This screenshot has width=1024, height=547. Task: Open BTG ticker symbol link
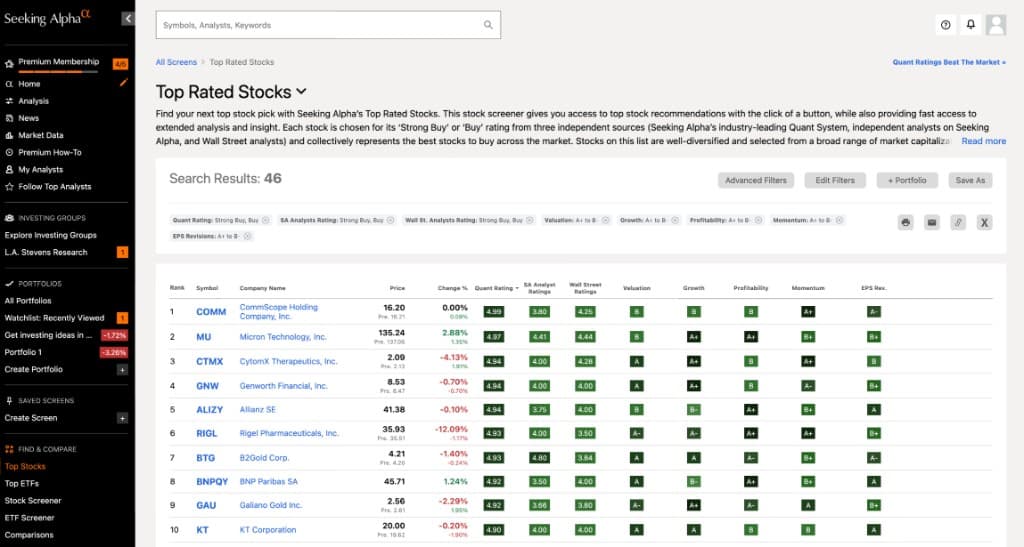(205, 458)
